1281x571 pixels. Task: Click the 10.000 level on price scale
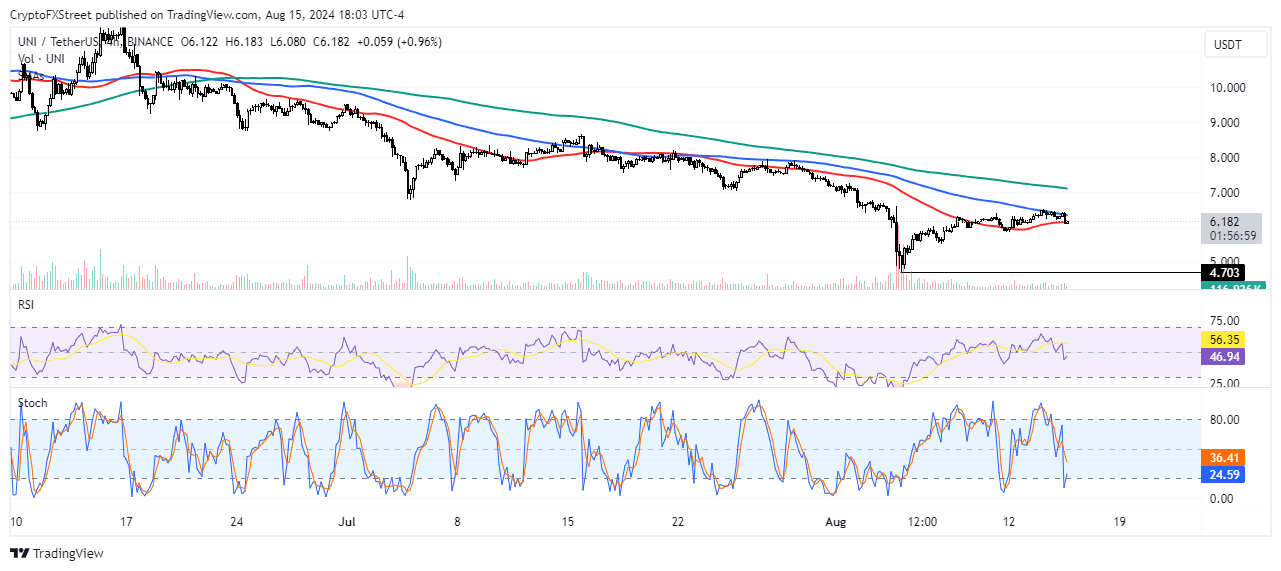(x=1228, y=87)
